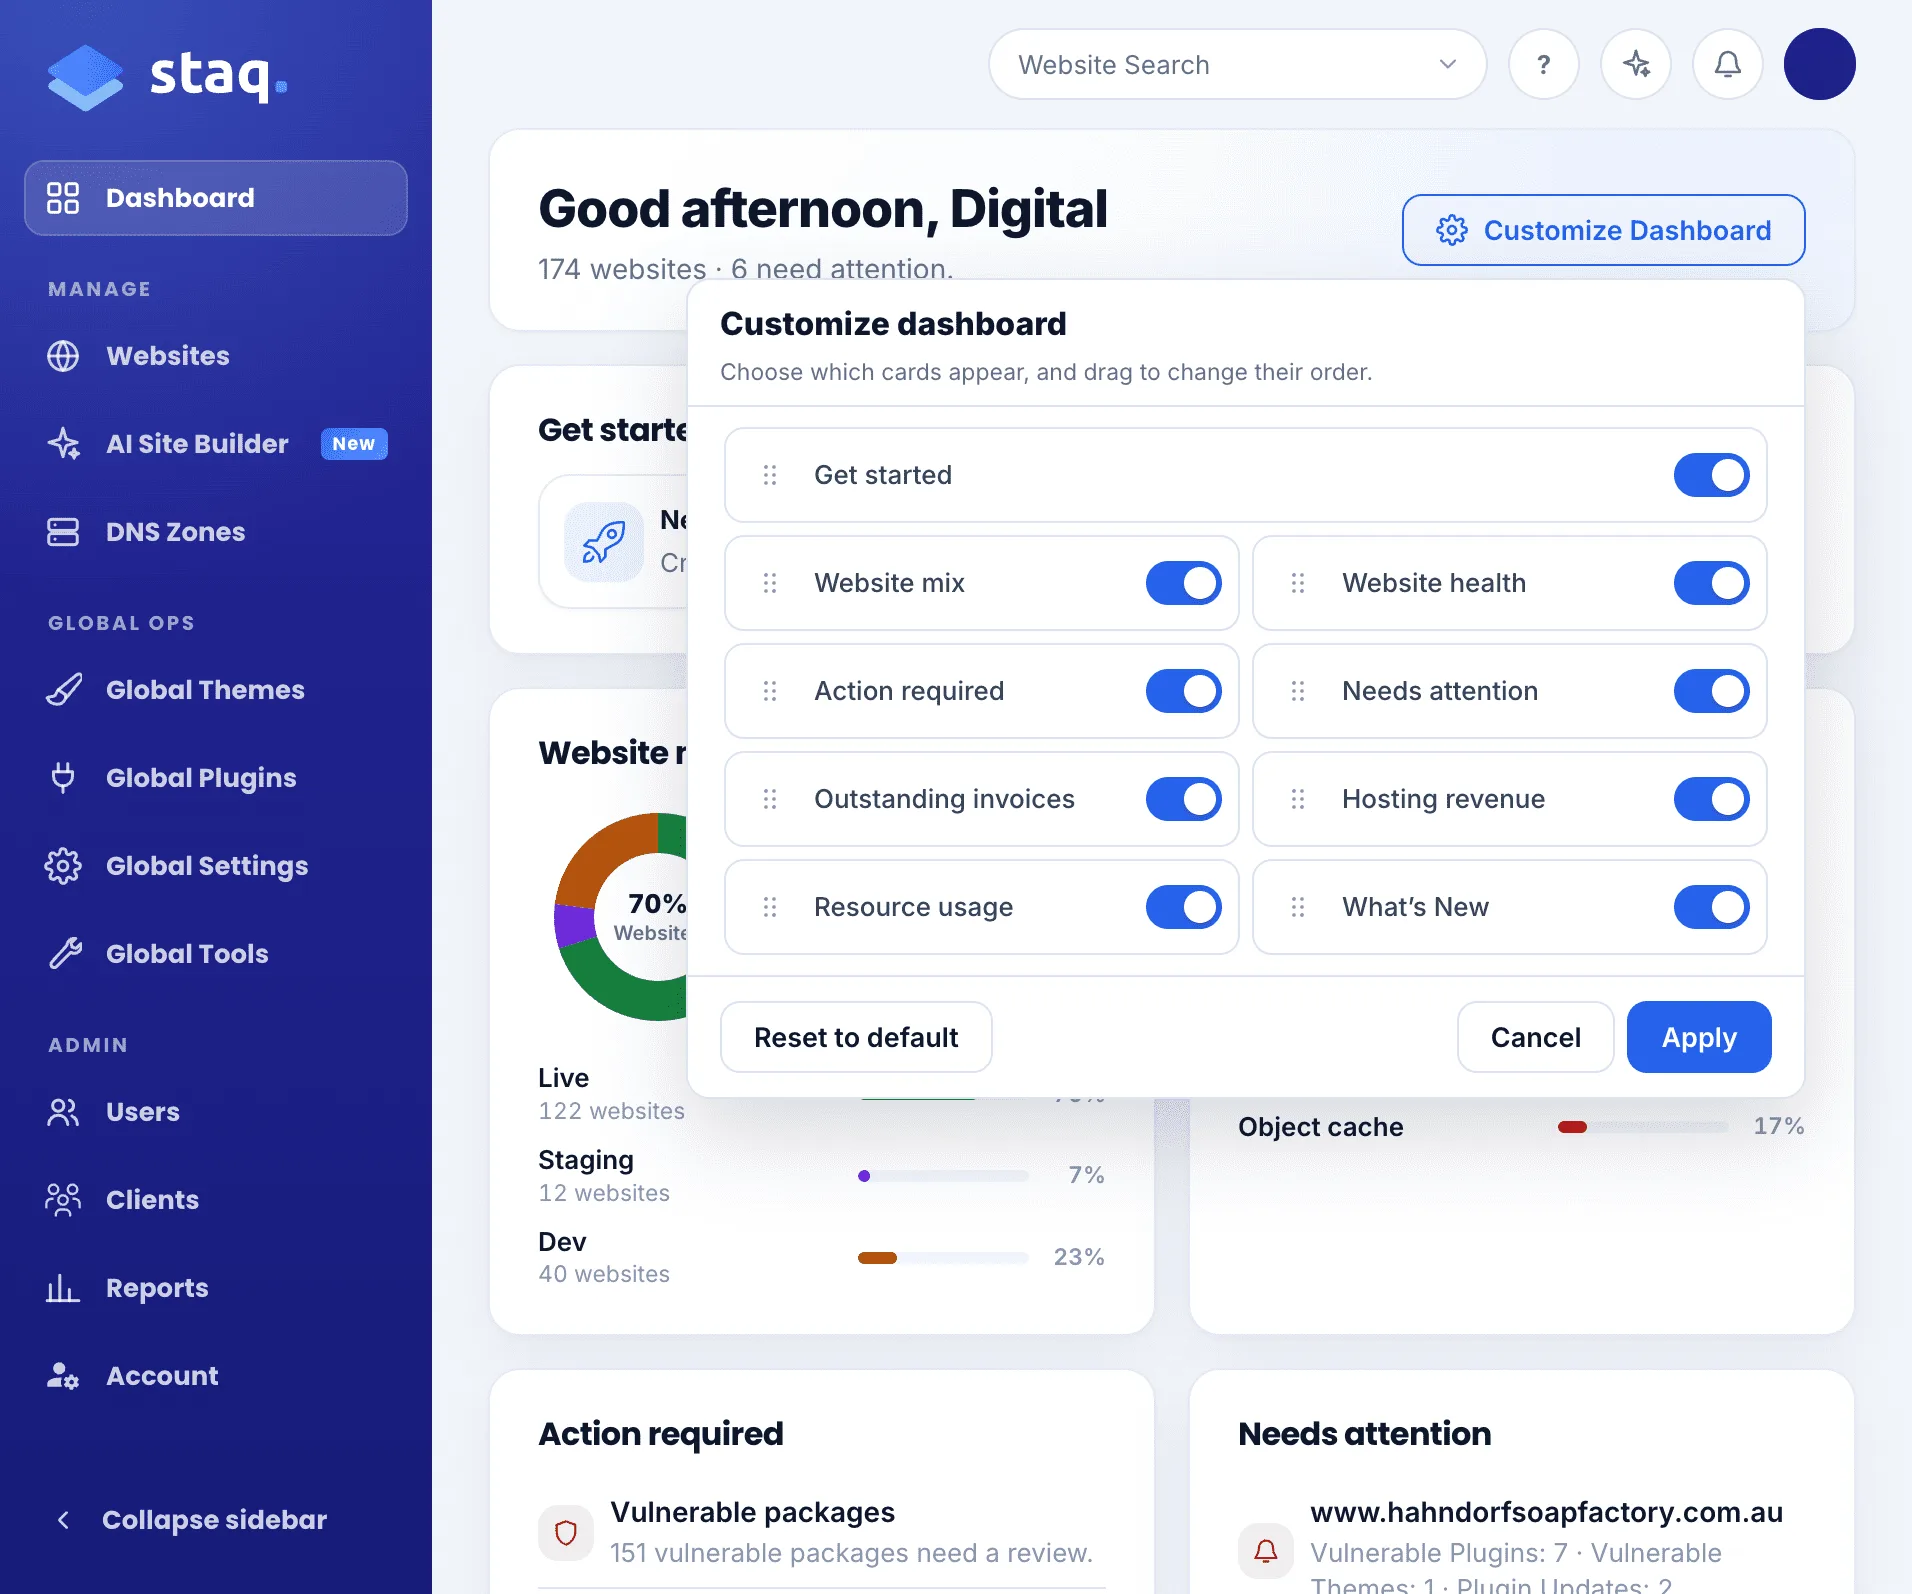The image size is (1912, 1594).
Task: Disable the Hosting revenue toggle
Action: [x=1711, y=799]
